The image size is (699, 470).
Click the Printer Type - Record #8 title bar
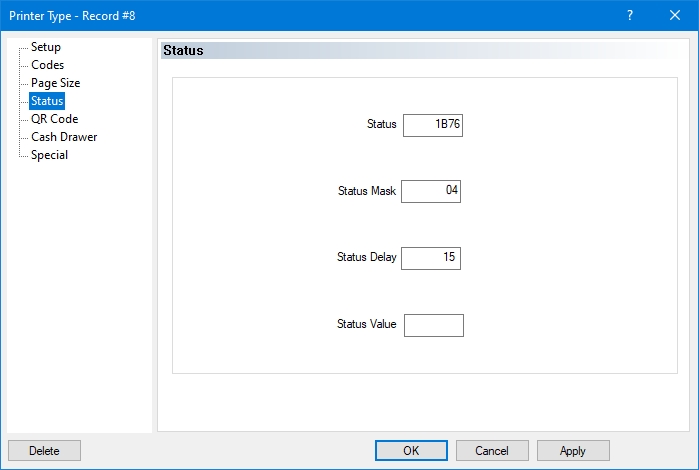pos(300,15)
